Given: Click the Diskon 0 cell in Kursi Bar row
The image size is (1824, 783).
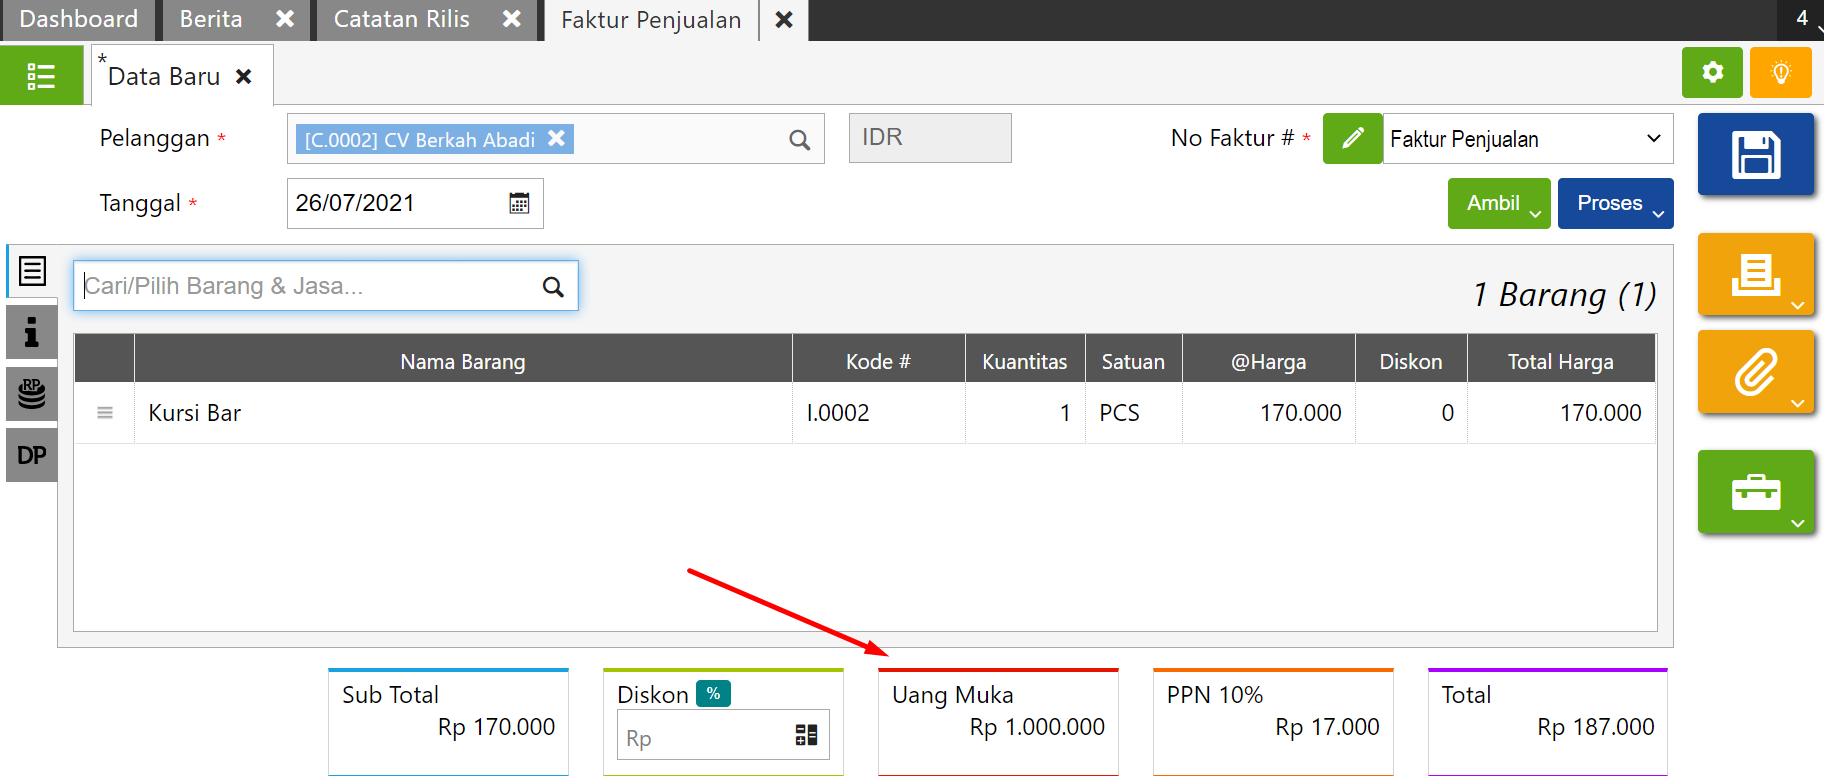Looking at the screenshot, I should (x=1411, y=413).
